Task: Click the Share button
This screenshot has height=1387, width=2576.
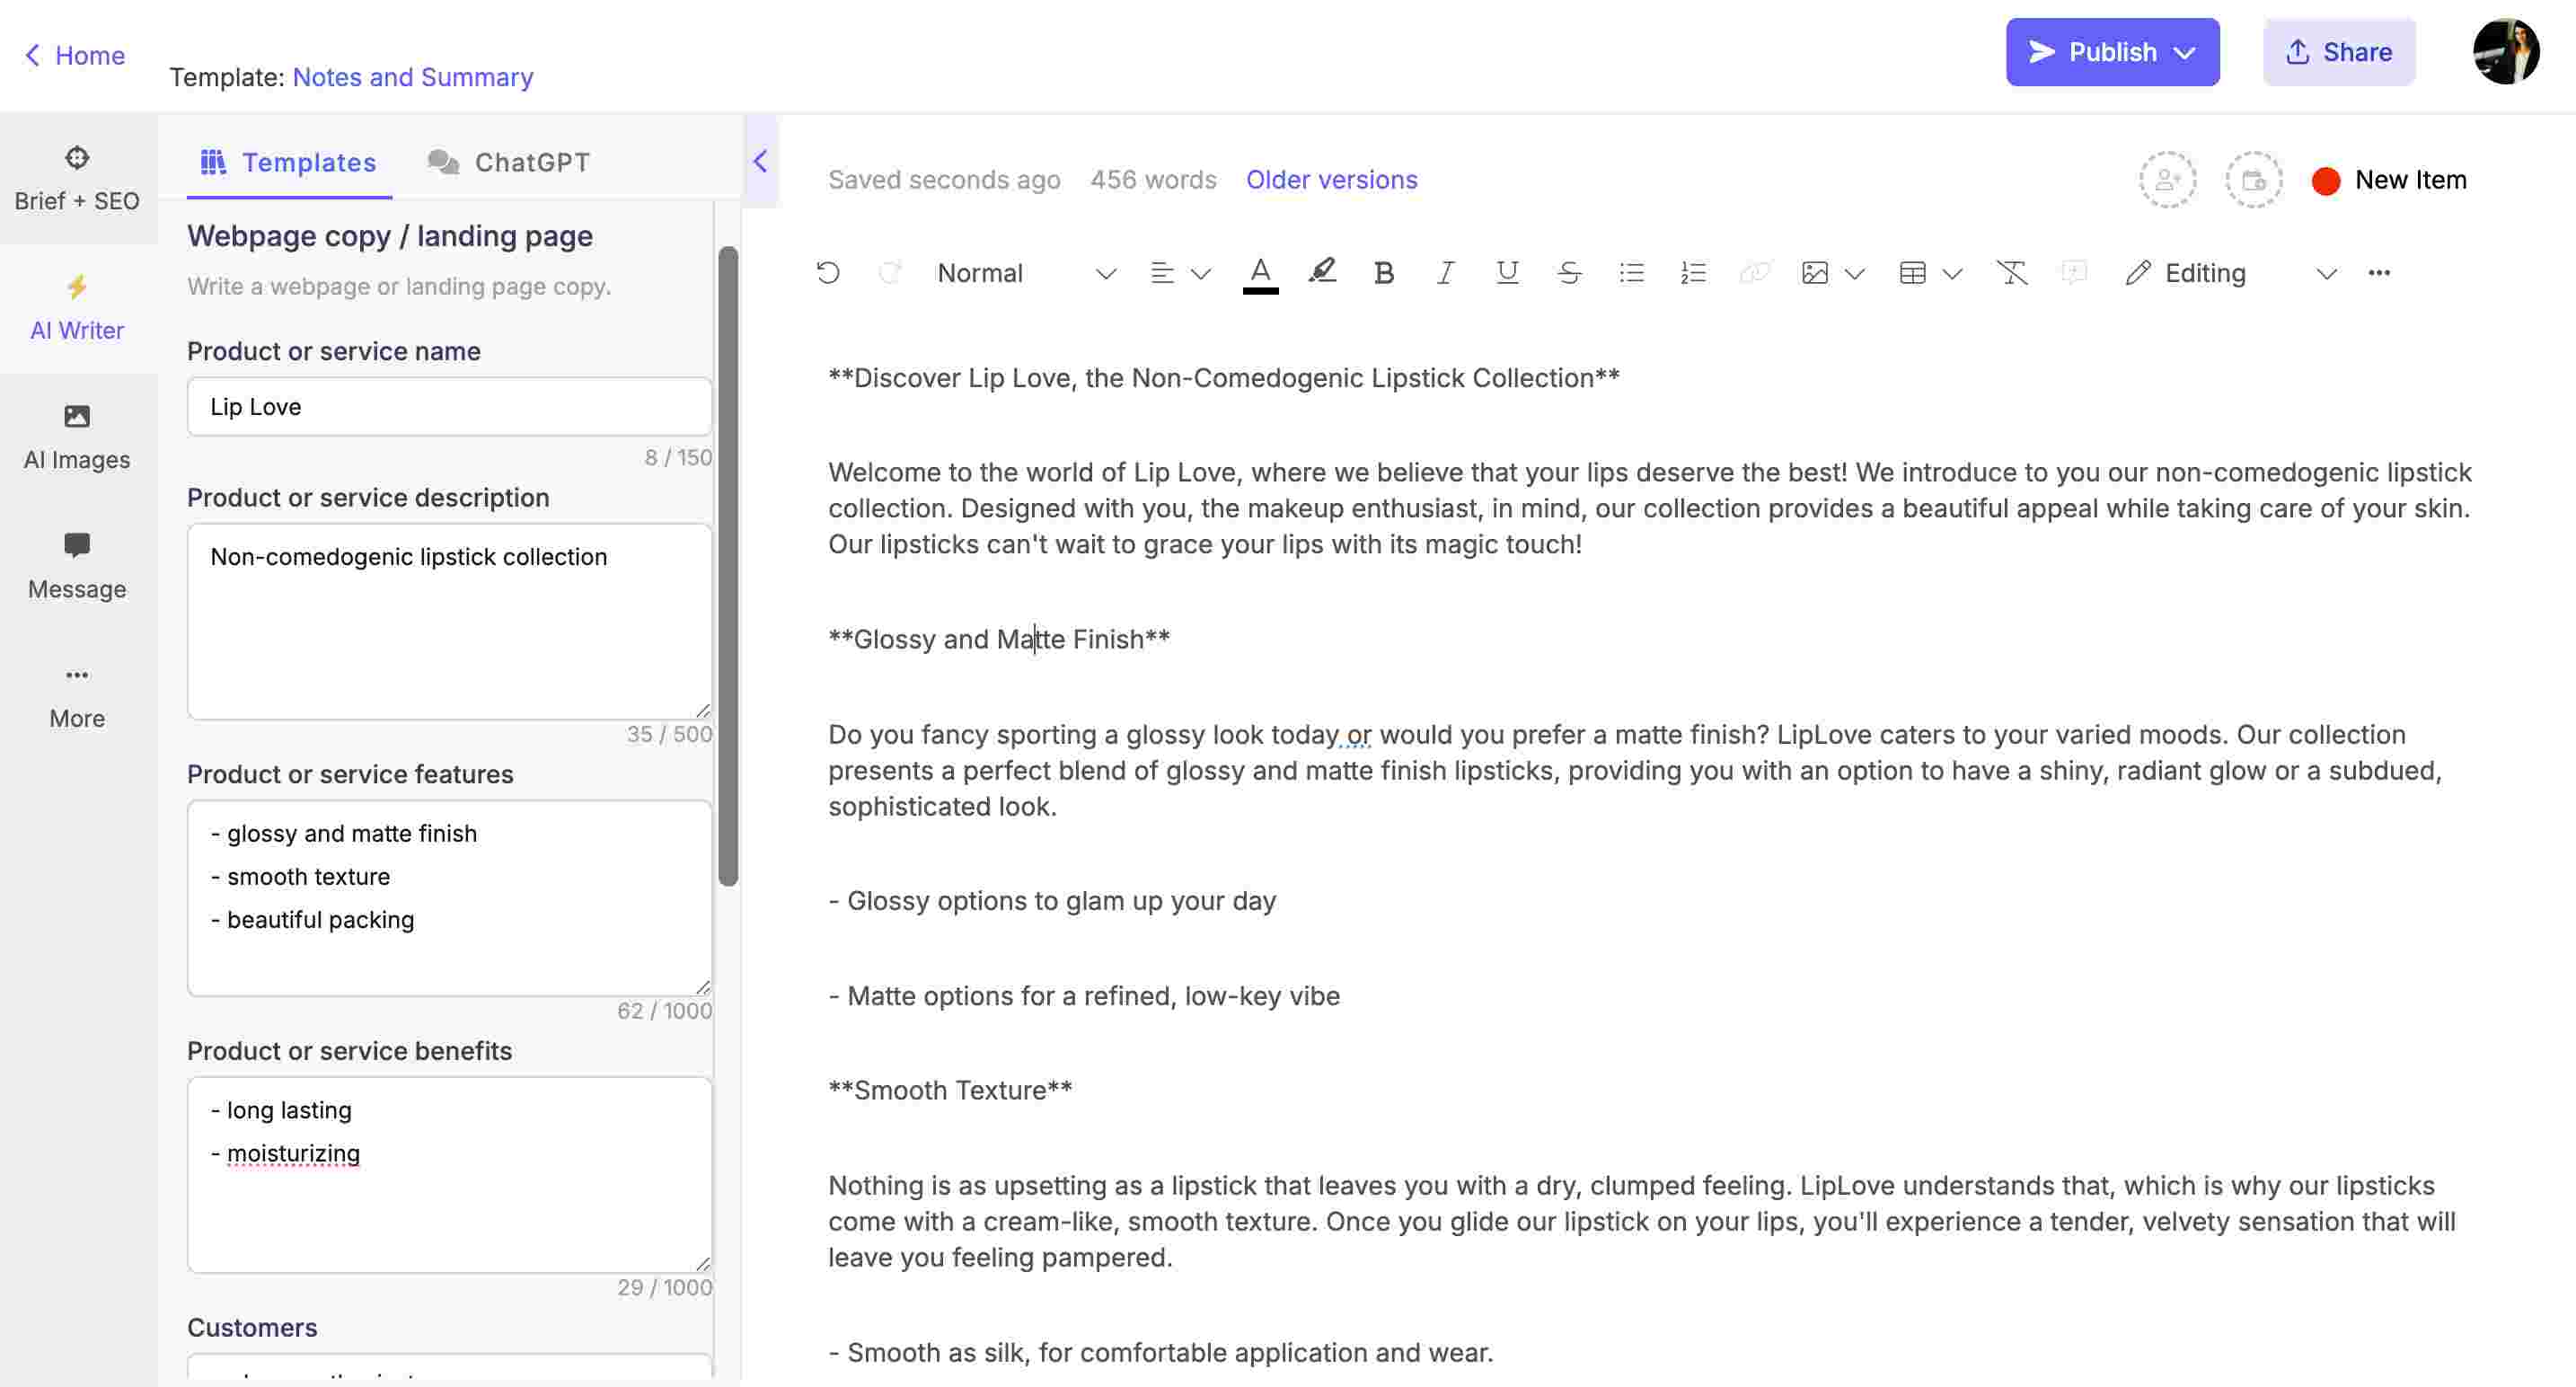Action: click(x=2339, y=52)
